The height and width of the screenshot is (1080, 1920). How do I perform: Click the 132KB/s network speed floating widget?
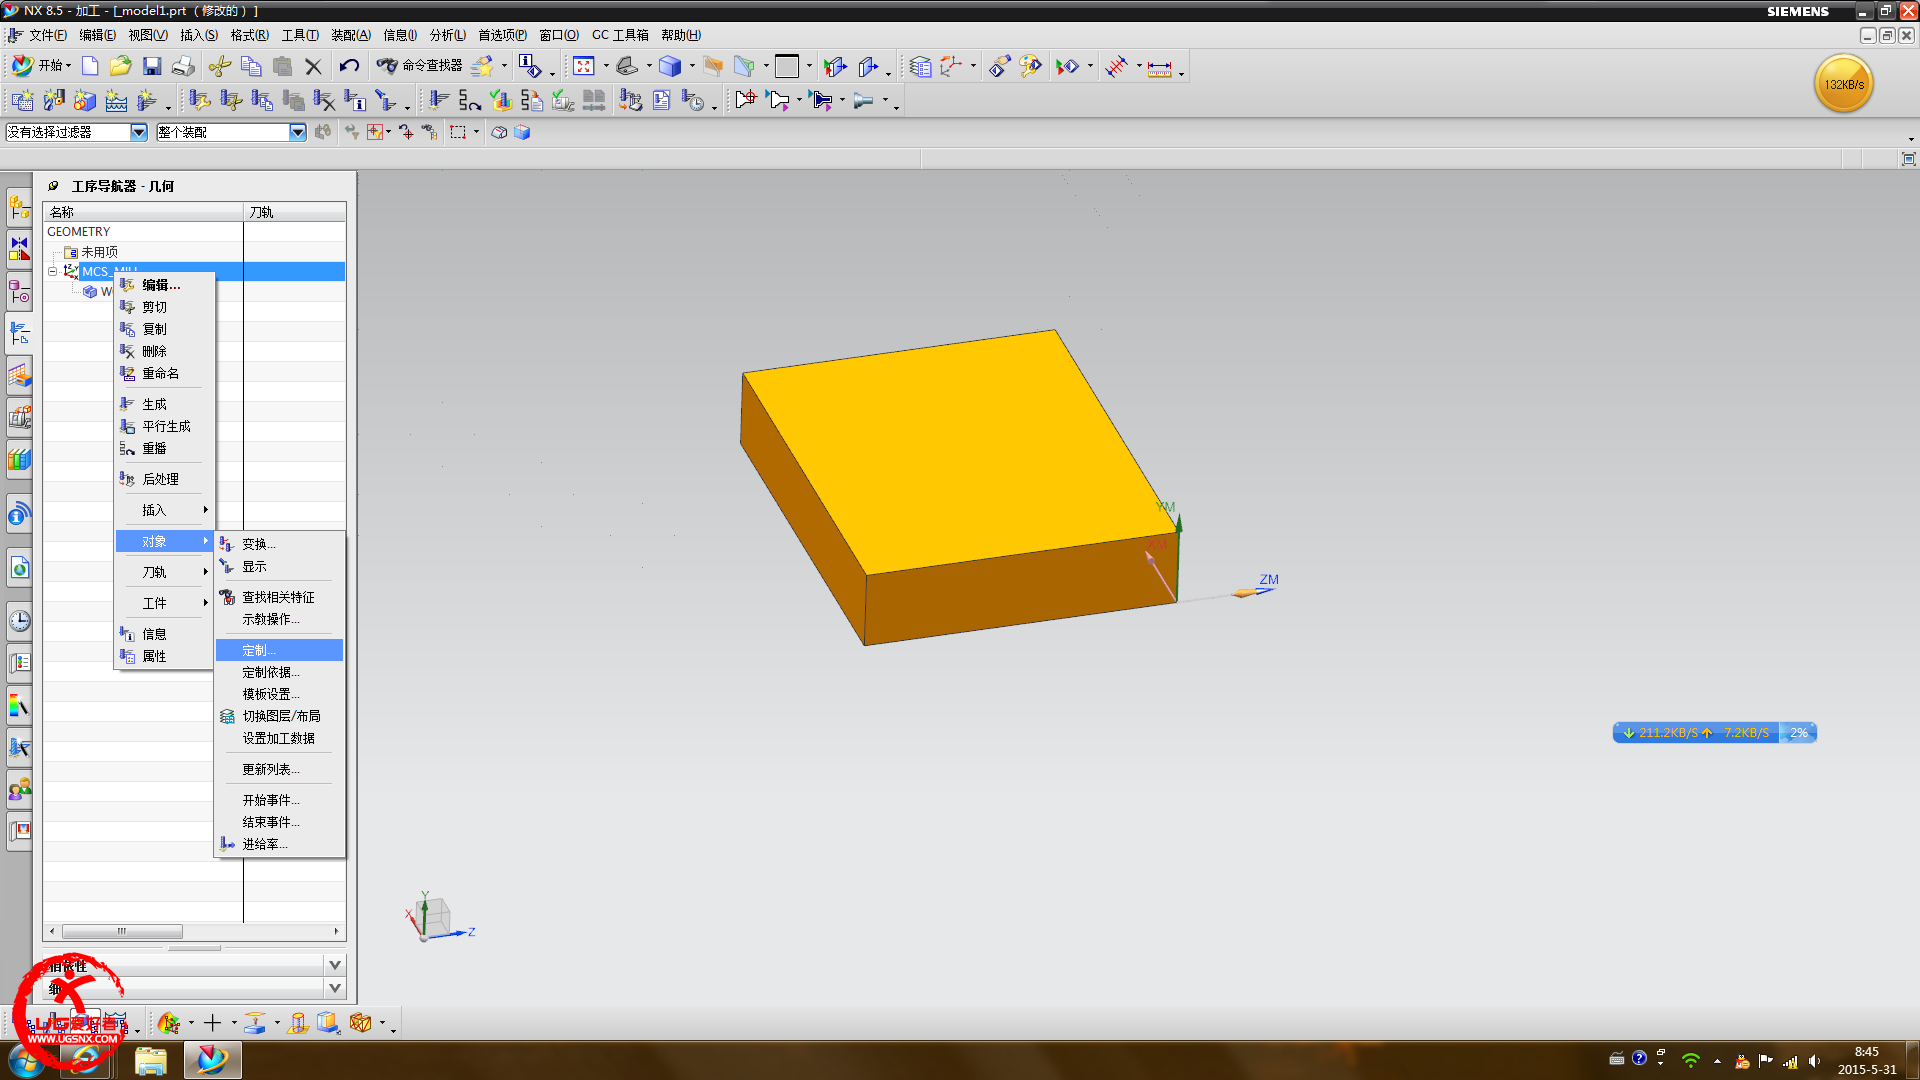pos(1843,84)
